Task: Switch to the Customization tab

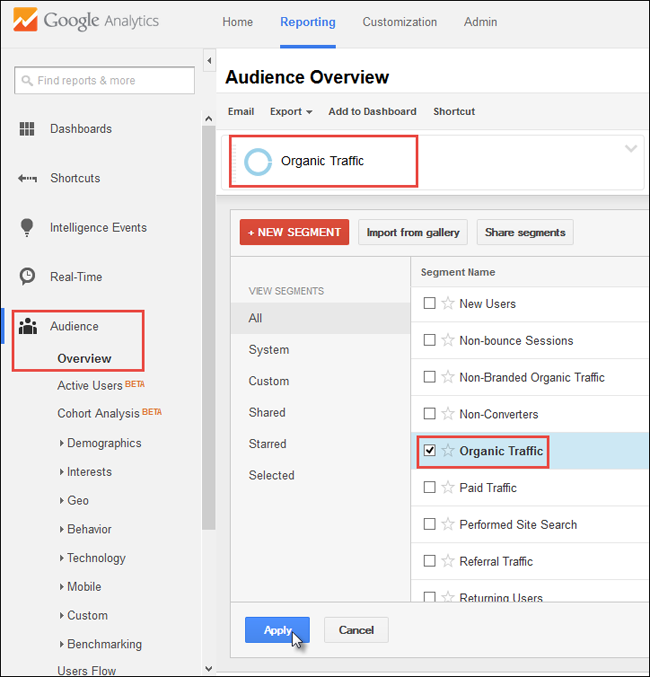Action: (399, 22)
